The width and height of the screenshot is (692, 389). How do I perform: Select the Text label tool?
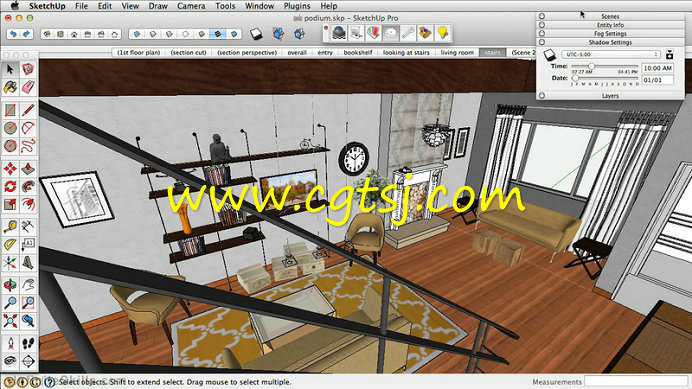pos(28,245)
